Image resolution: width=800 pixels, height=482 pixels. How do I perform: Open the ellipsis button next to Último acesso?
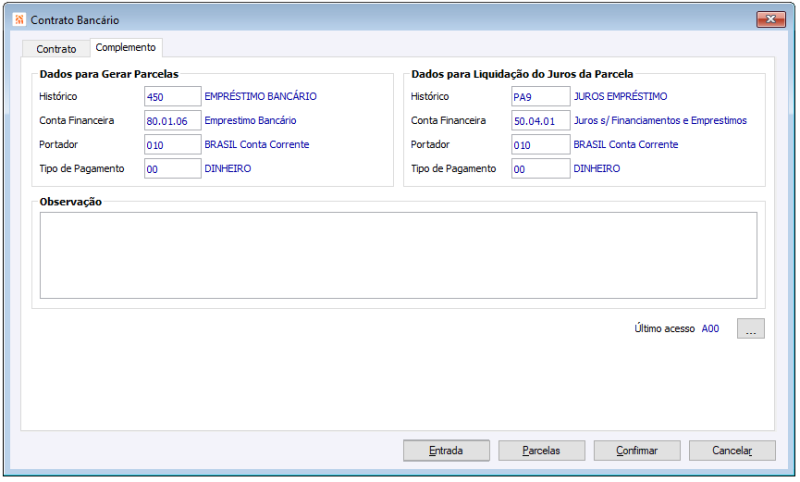[x=751, y=329]
